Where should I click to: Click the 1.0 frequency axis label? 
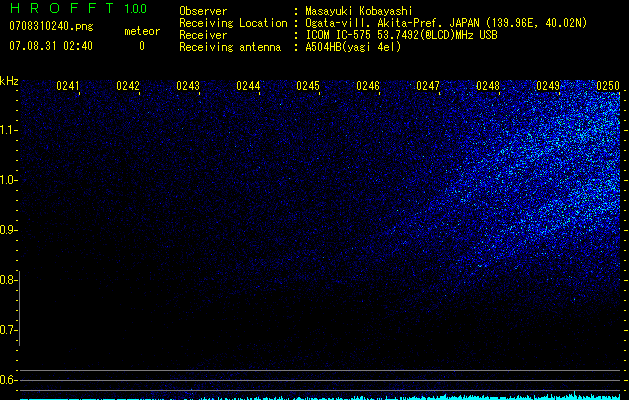tap(8, 180)
